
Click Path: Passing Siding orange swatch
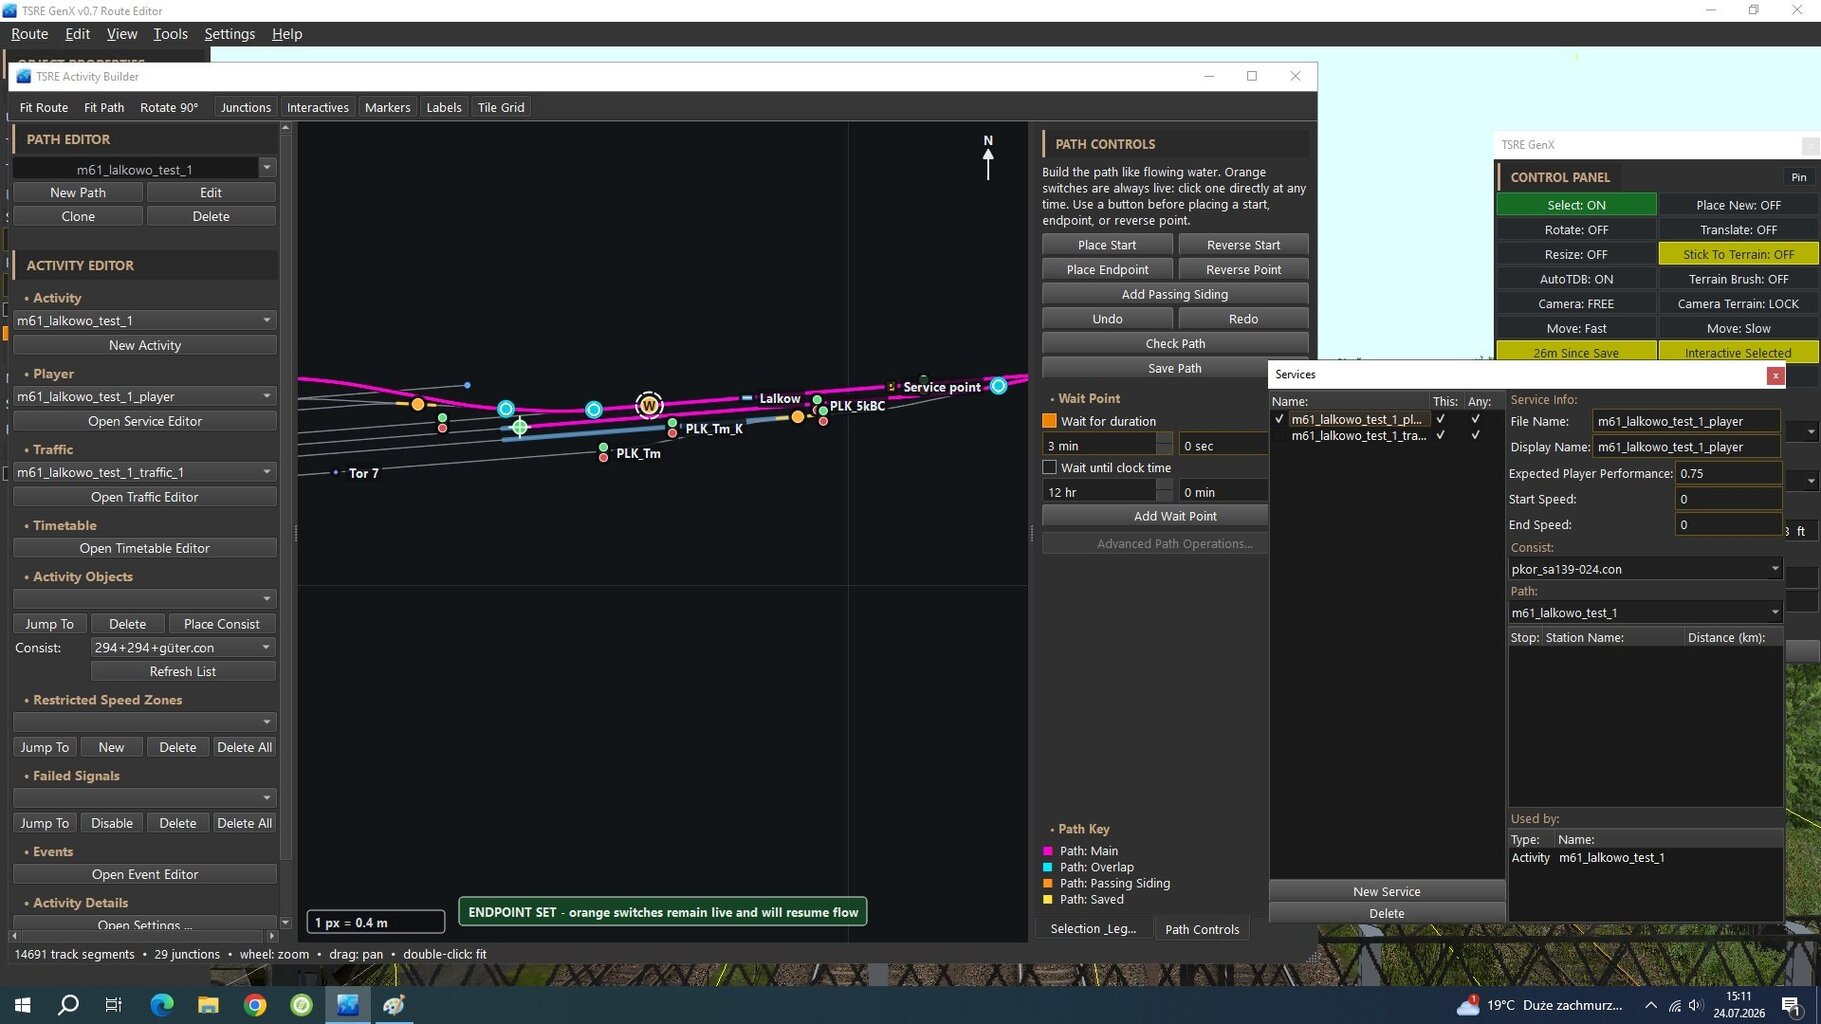[x=1048, y=883]
